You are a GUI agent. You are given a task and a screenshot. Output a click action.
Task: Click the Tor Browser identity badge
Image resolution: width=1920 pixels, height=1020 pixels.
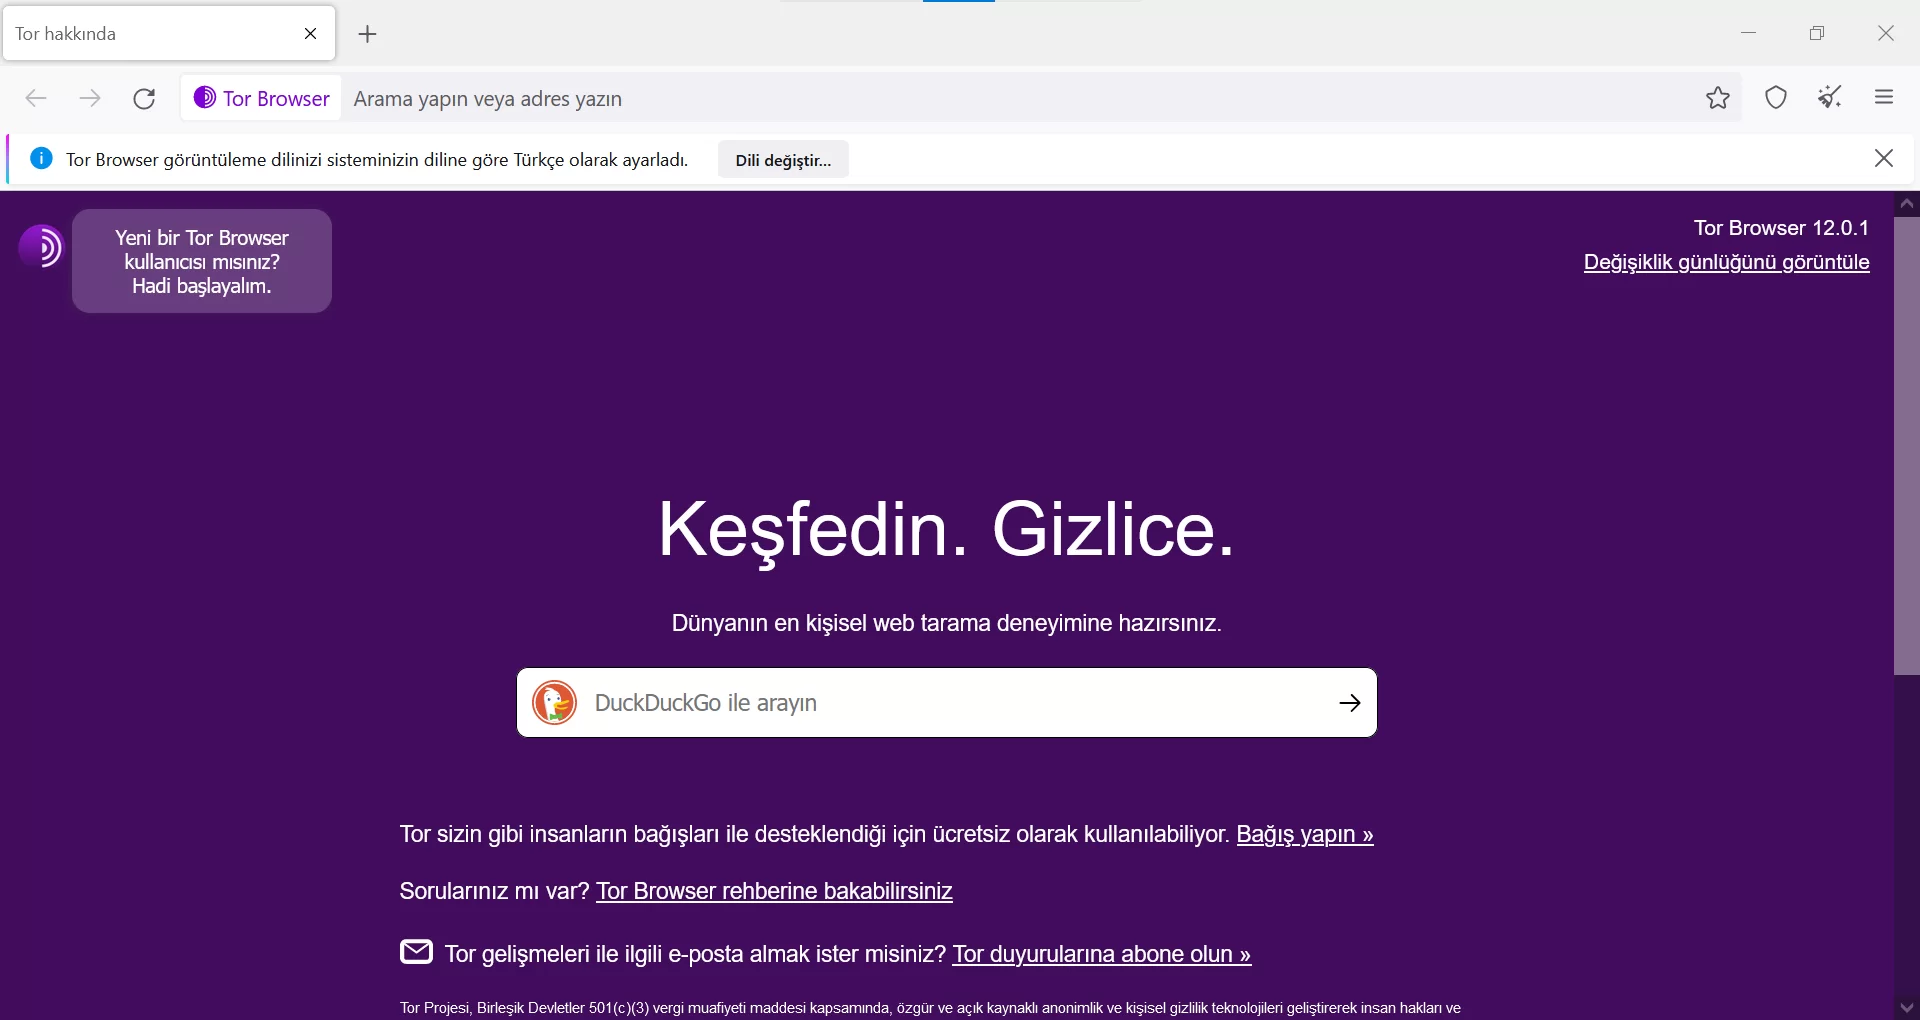click(x=262, y=98)
